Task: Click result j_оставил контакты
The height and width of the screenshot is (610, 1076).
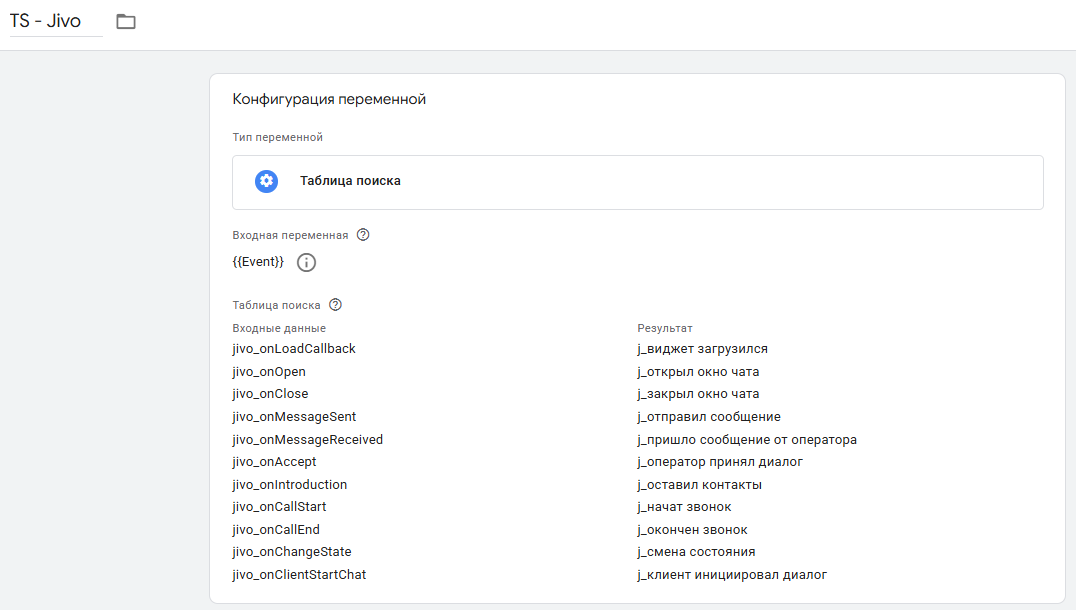Action: click(699, 484)
